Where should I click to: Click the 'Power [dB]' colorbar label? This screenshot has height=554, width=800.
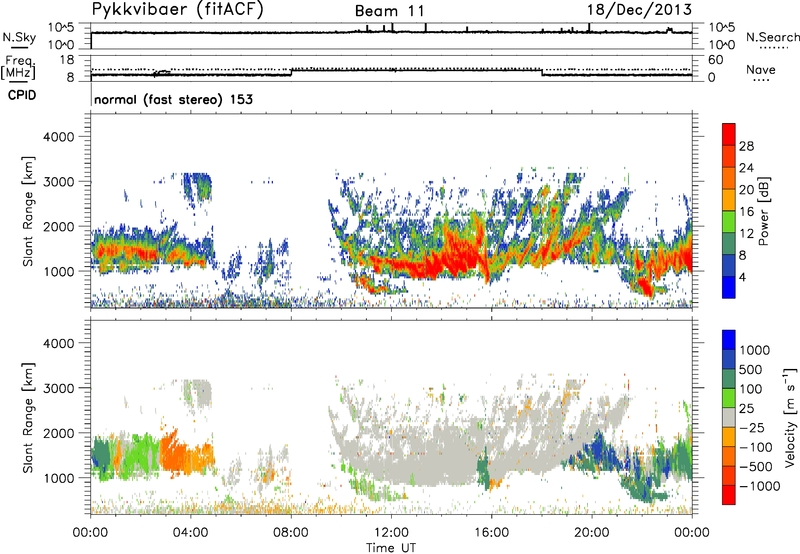[x=764, y=211]
